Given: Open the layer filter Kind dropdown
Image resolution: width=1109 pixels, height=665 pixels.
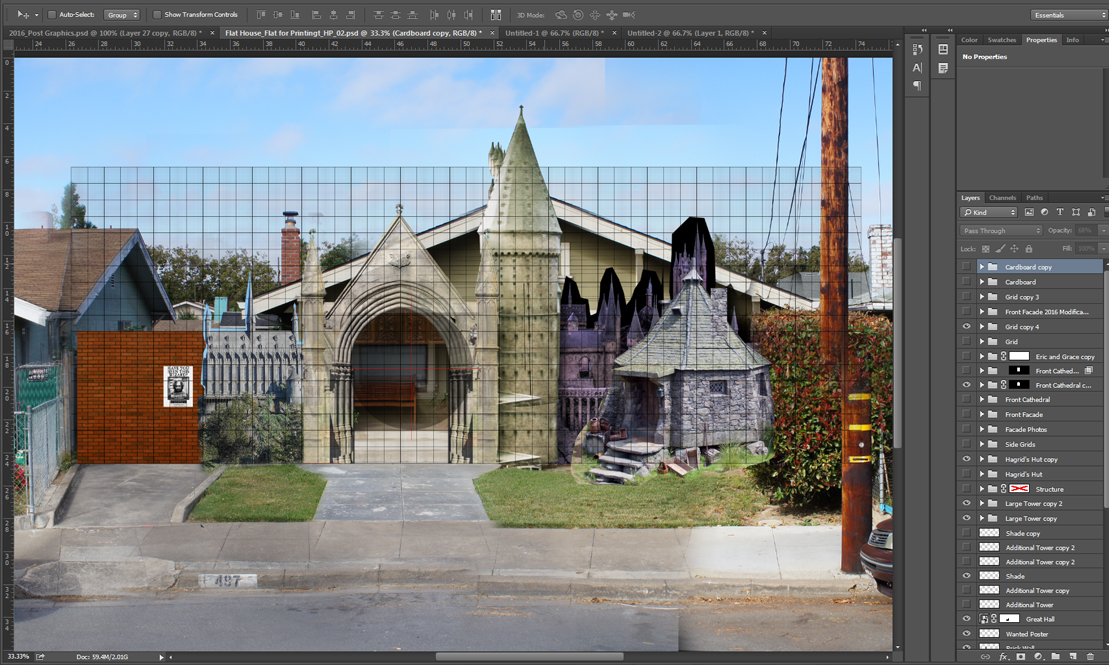Looking at the screenshot, I should tap(989, 212).
